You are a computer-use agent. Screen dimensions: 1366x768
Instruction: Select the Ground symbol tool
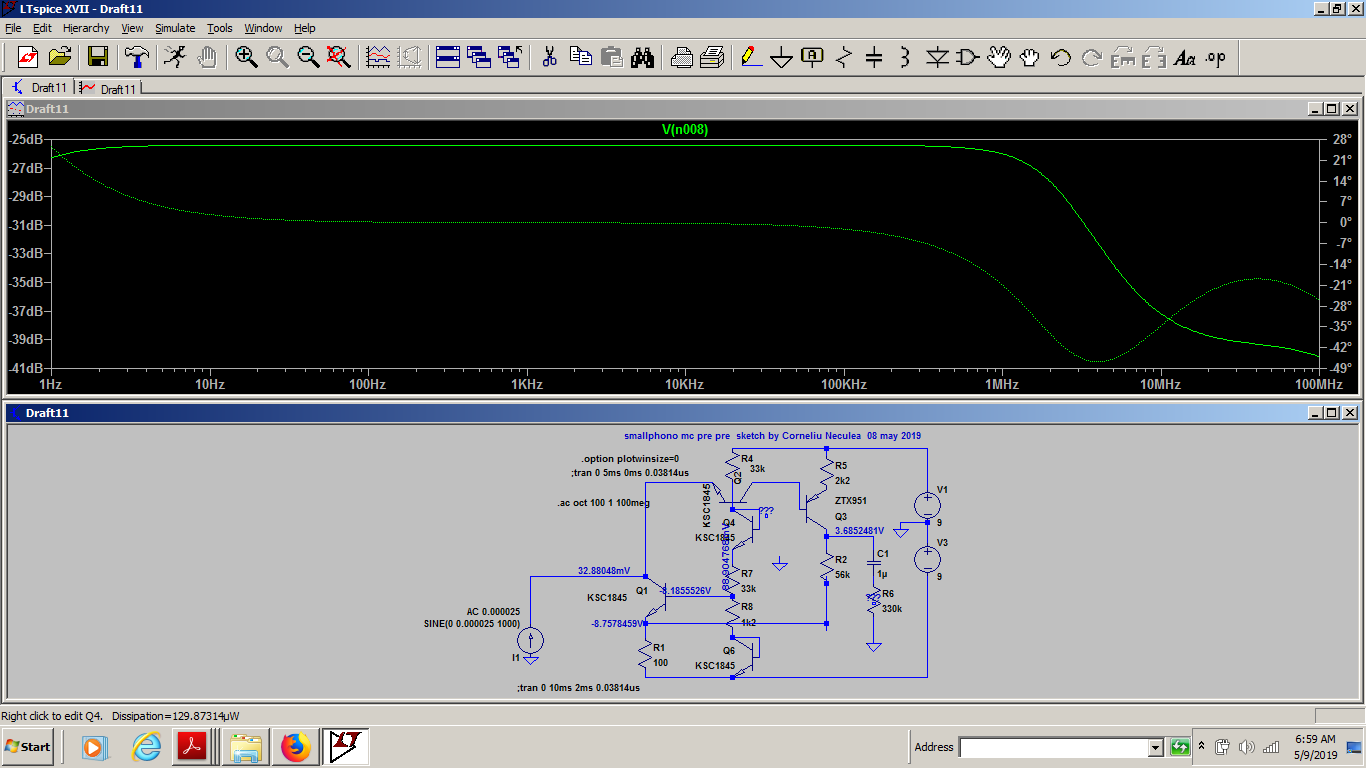click(x=782, y=57)
